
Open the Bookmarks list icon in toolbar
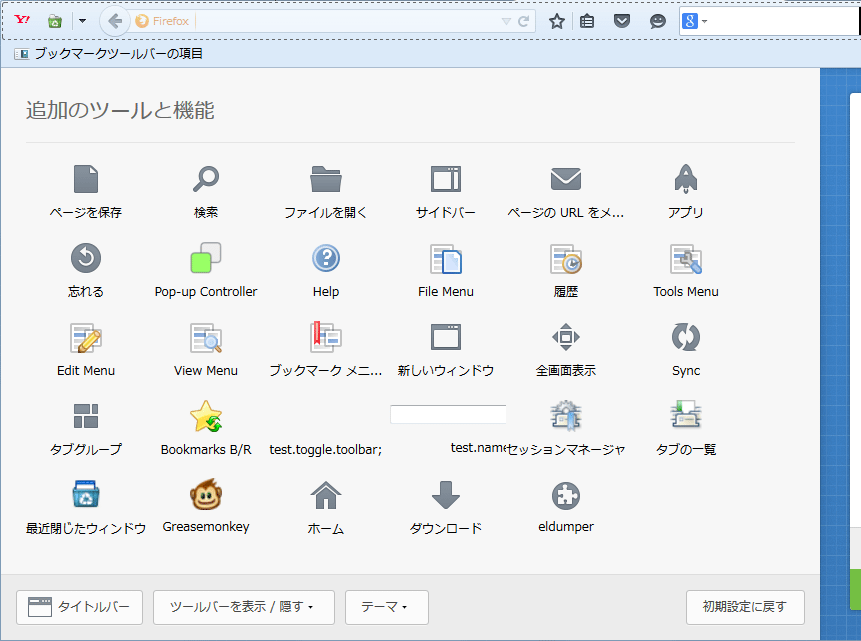(x=587, y=21)
